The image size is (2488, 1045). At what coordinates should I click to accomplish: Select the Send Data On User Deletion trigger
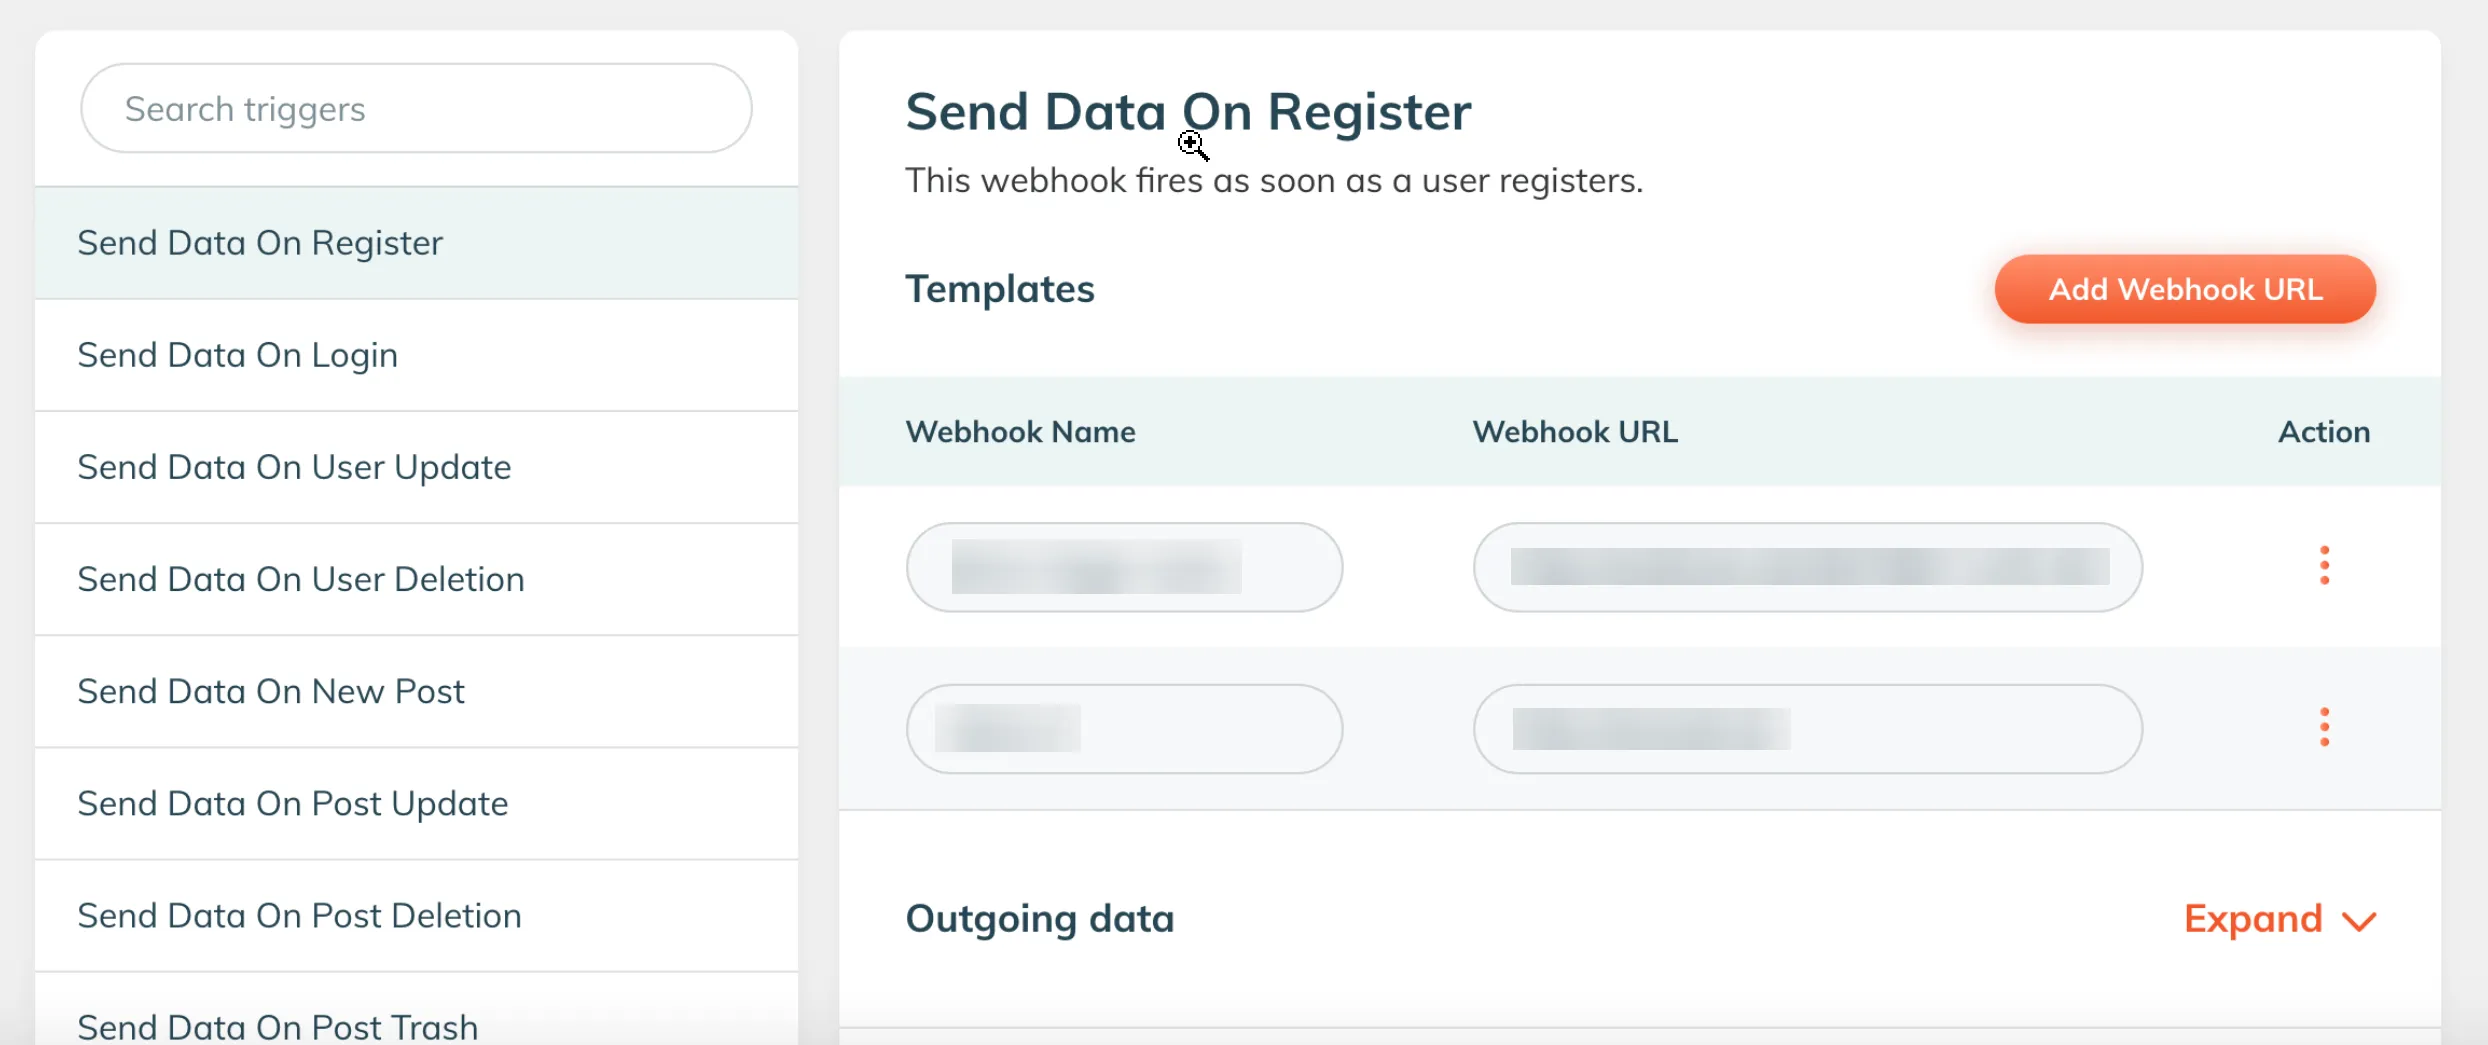pyautogui.click(x=300, y=578)
